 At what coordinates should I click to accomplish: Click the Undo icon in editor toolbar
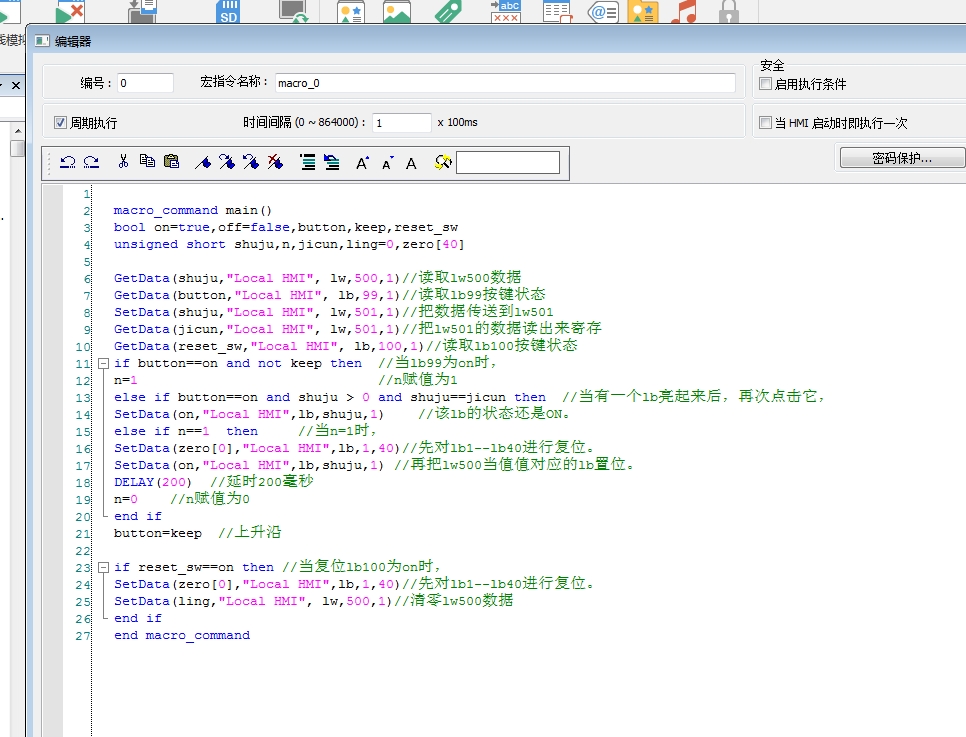point(68,162)
